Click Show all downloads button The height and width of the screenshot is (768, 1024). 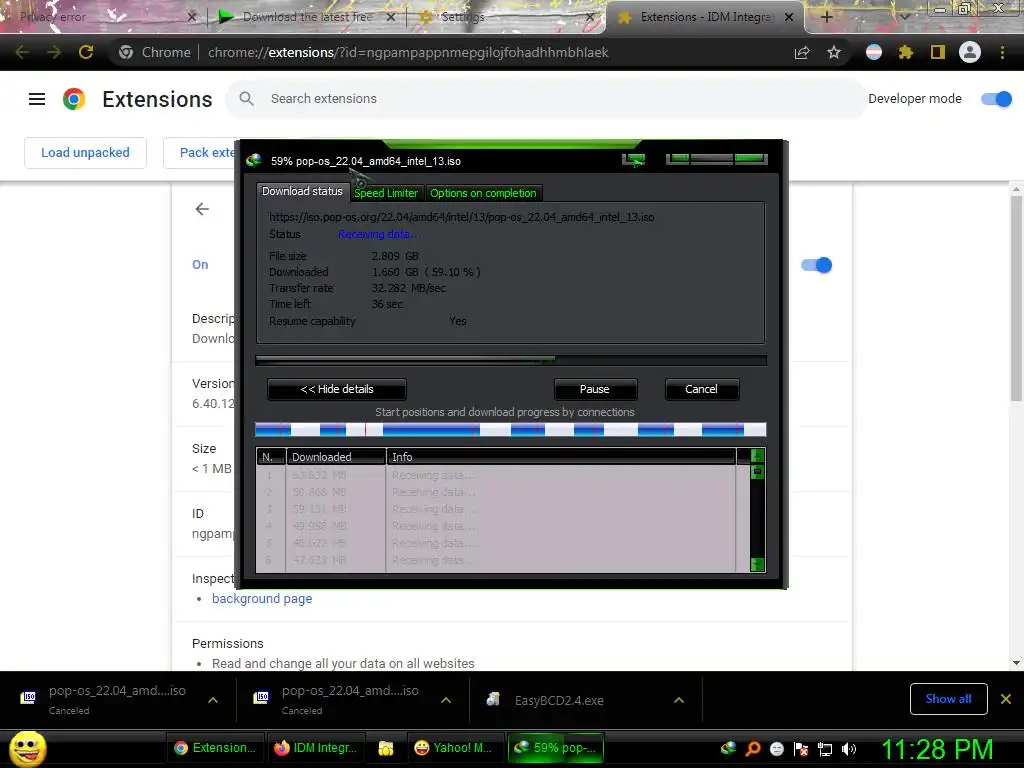click(x=948, y=699)
